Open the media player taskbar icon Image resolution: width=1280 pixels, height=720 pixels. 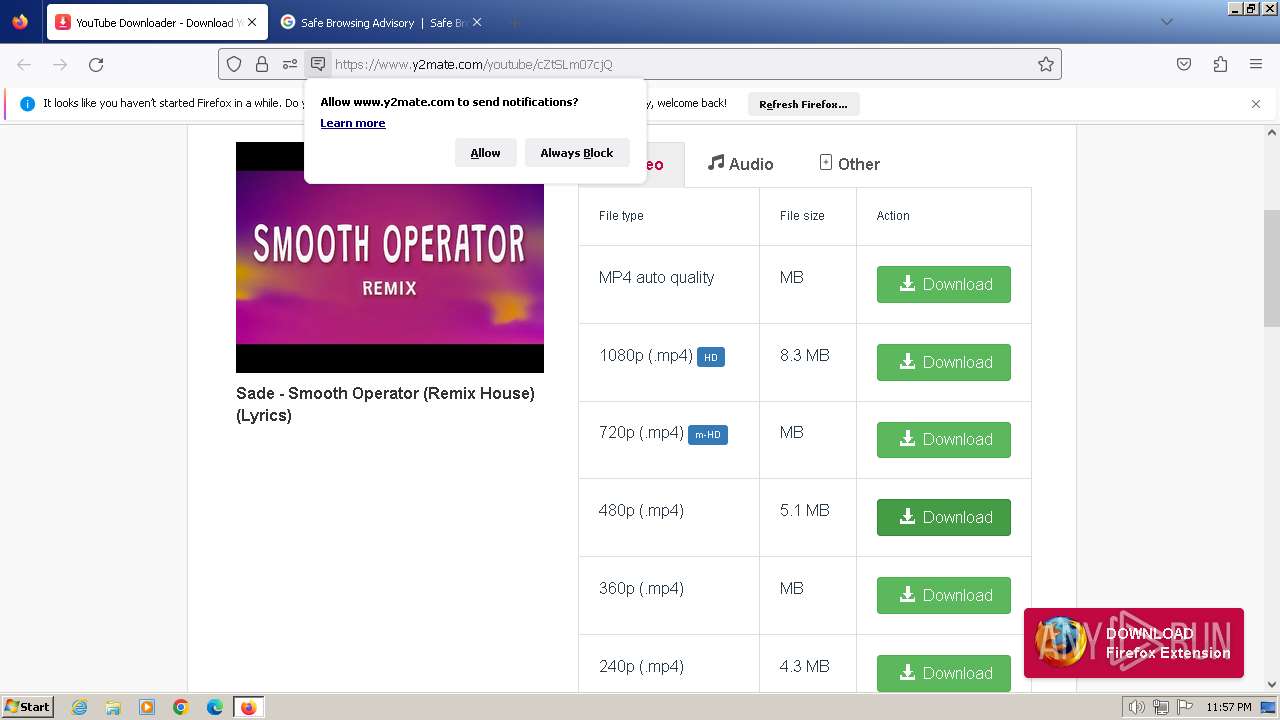(x=147, y=707)
